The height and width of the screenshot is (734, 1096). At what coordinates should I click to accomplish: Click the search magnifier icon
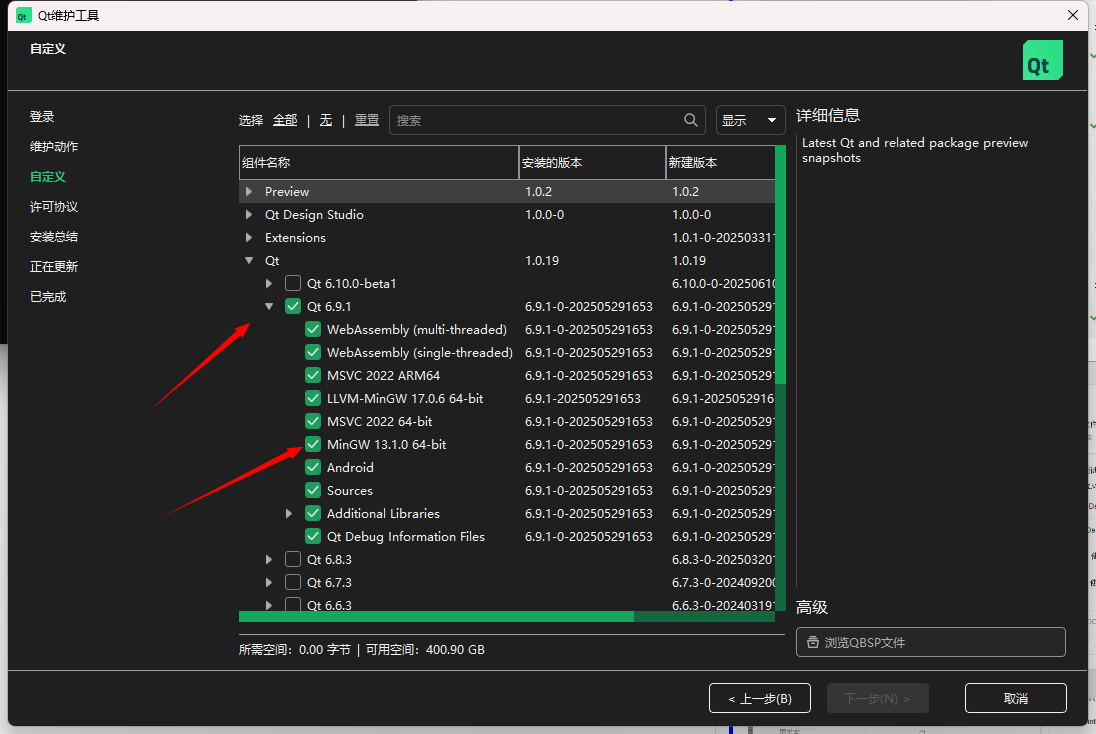click(x=691, y=120)
